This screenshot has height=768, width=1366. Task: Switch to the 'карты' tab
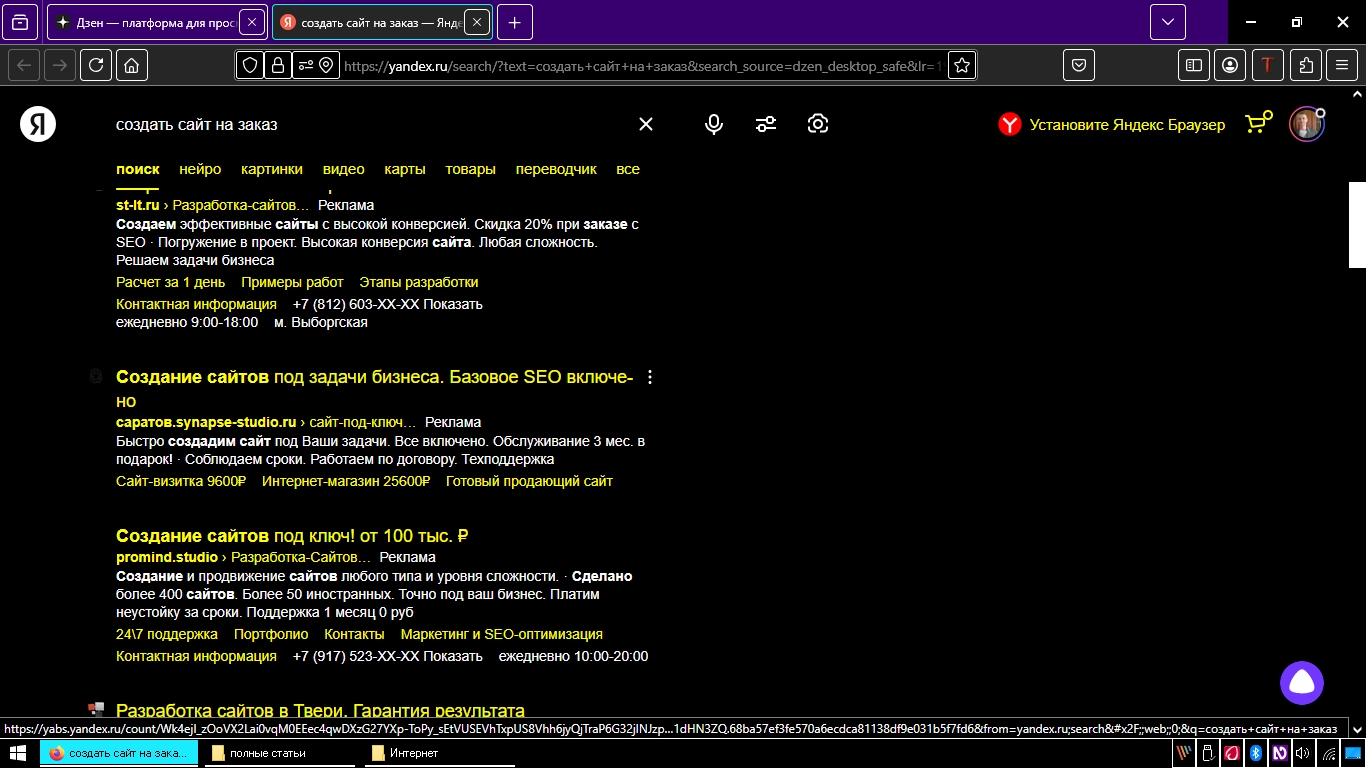pyautogui.click(x=405, y=169)
